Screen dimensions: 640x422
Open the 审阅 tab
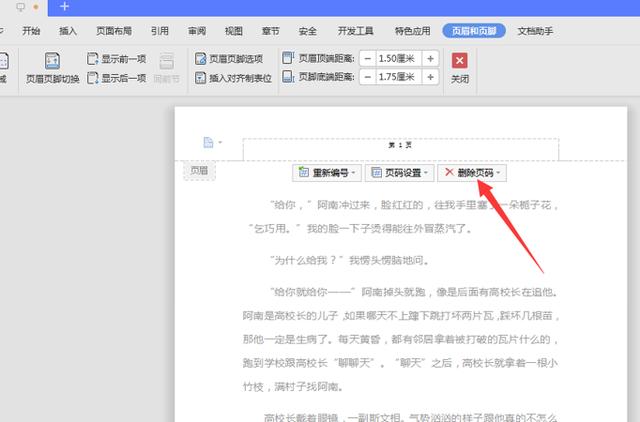[197, 31]
